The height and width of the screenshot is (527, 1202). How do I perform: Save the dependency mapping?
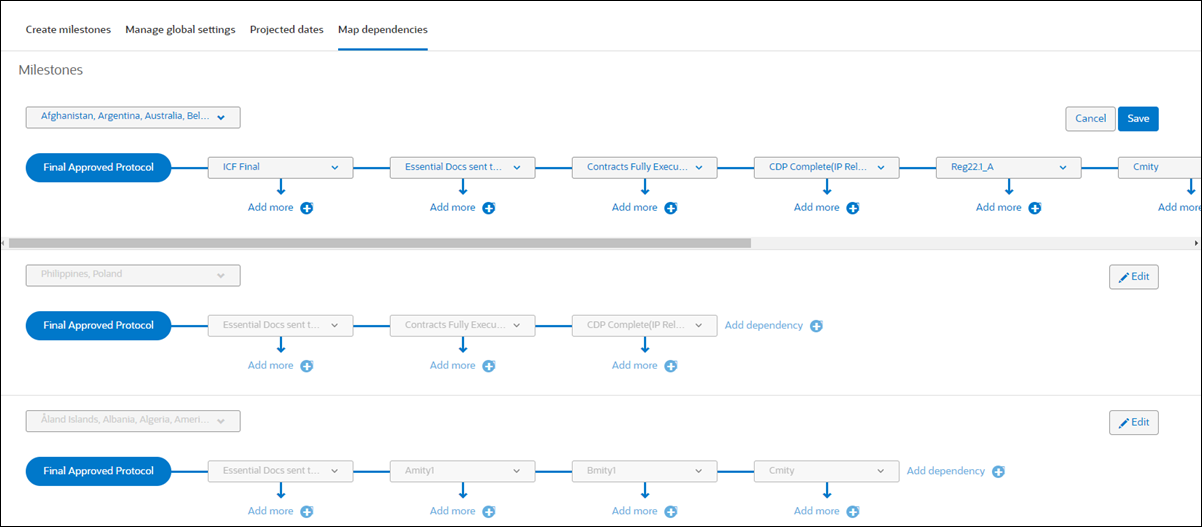click(1138, 118)
